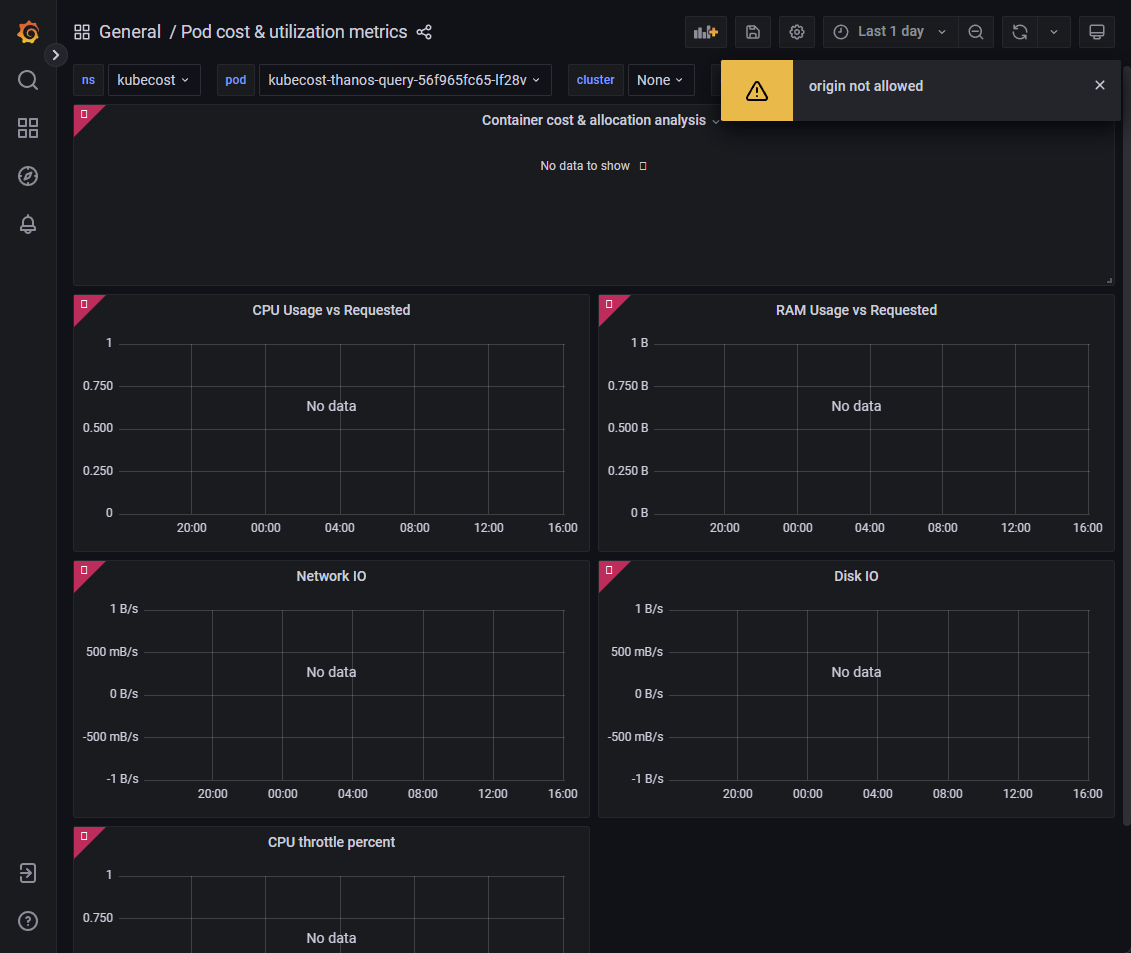Navigate to the General folder breadcrumb
The height and width of the screenshot is (953, 1131).
coord(130,31)
